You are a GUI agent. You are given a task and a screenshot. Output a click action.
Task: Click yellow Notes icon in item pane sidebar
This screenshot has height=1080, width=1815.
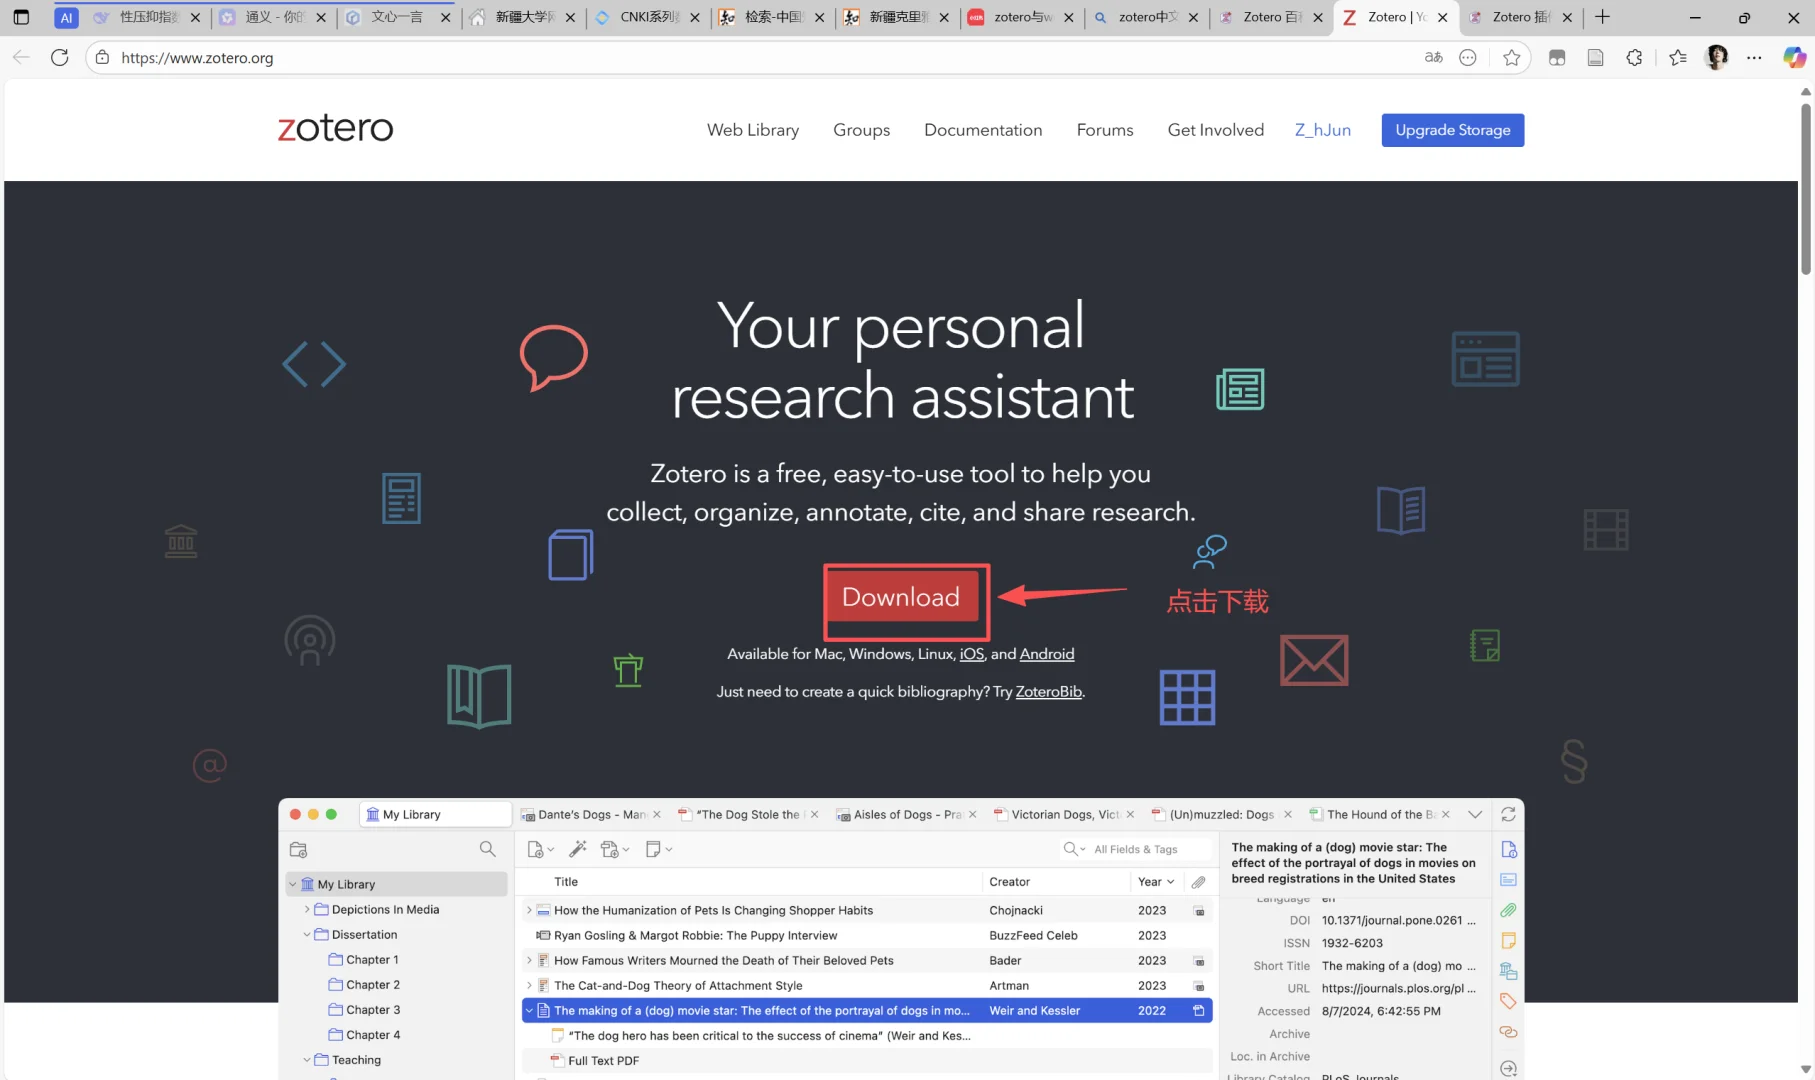[x=1508, y=941]
